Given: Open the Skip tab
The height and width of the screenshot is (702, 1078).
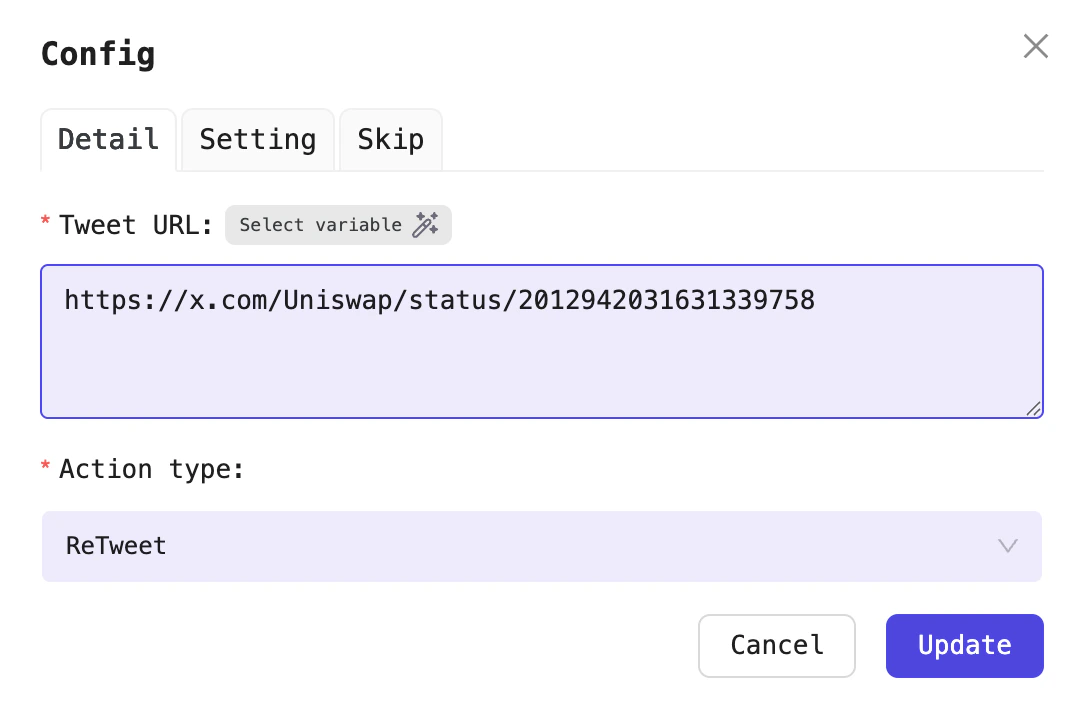Looking at the screenshot, I should coord(390,139).
